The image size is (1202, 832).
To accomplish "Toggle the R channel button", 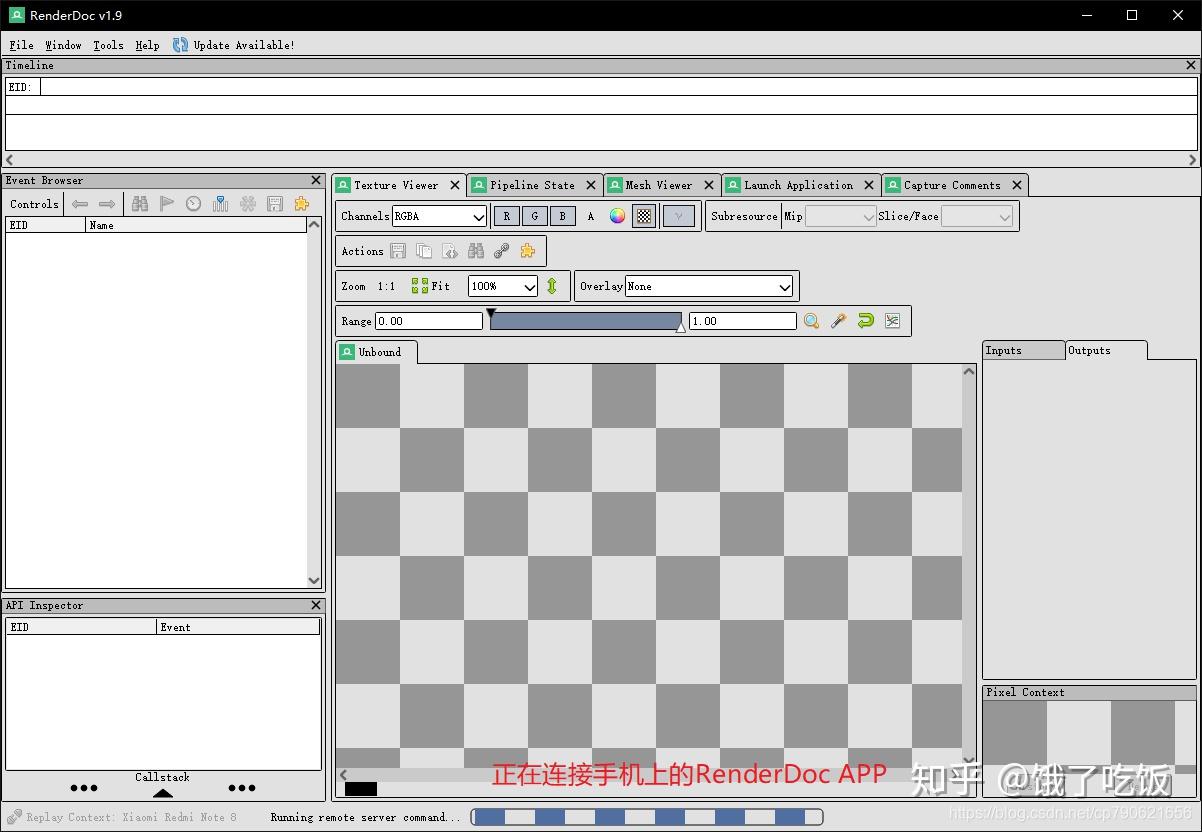I will 507,215.
